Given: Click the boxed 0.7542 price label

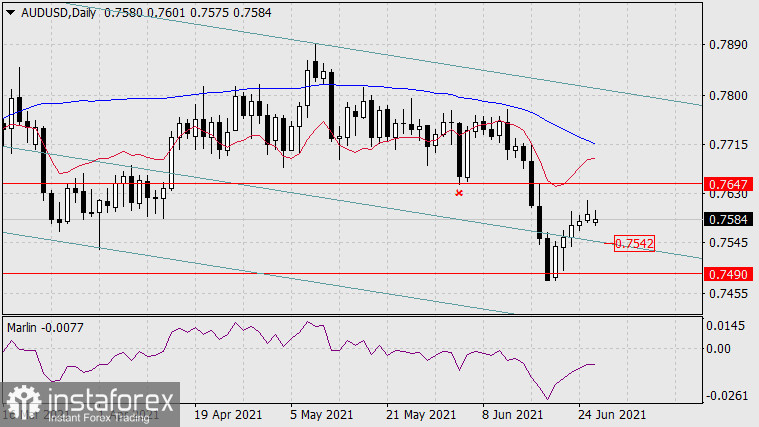Looking at the screenshot, I should coord(634,243).
